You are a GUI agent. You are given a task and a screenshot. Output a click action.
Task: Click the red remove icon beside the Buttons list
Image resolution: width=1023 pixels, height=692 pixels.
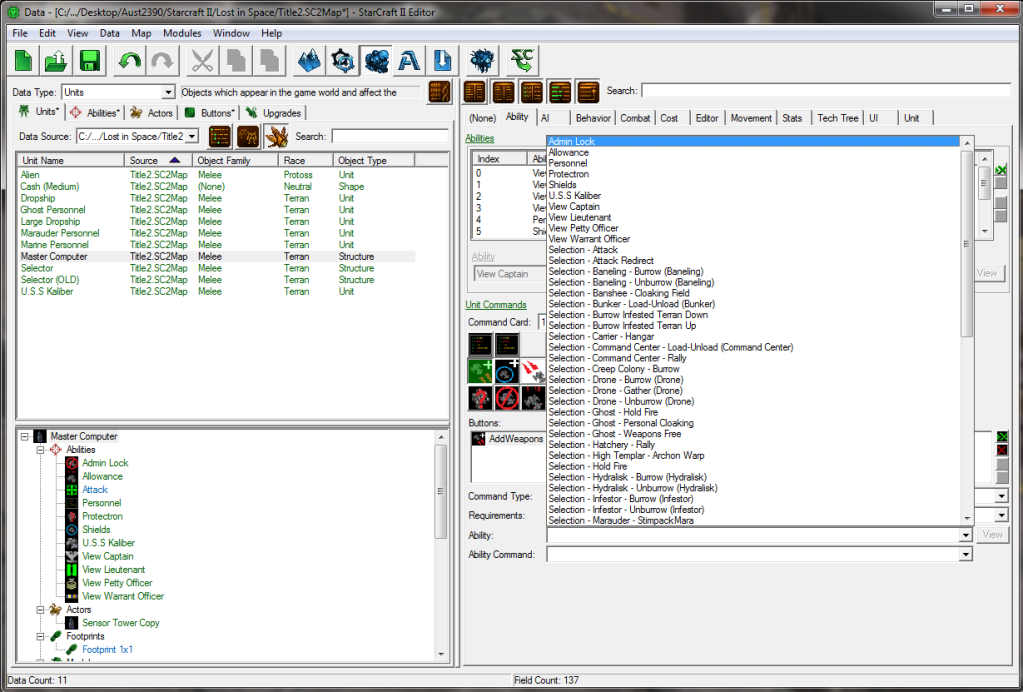(x=1002, y=450)
